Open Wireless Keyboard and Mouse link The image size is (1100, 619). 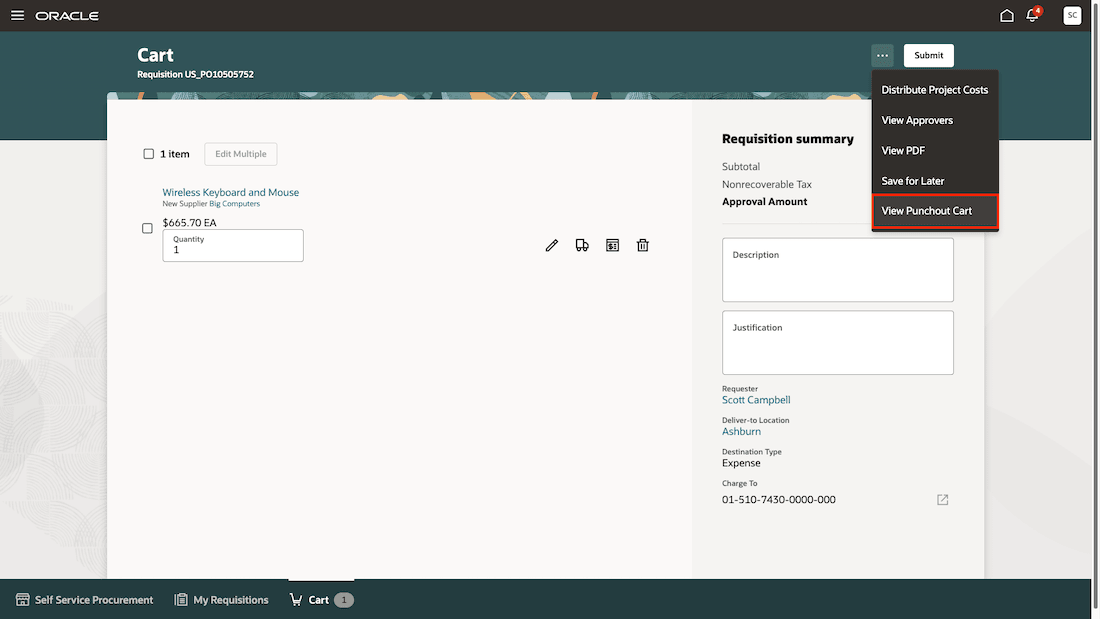pos(231,192)
